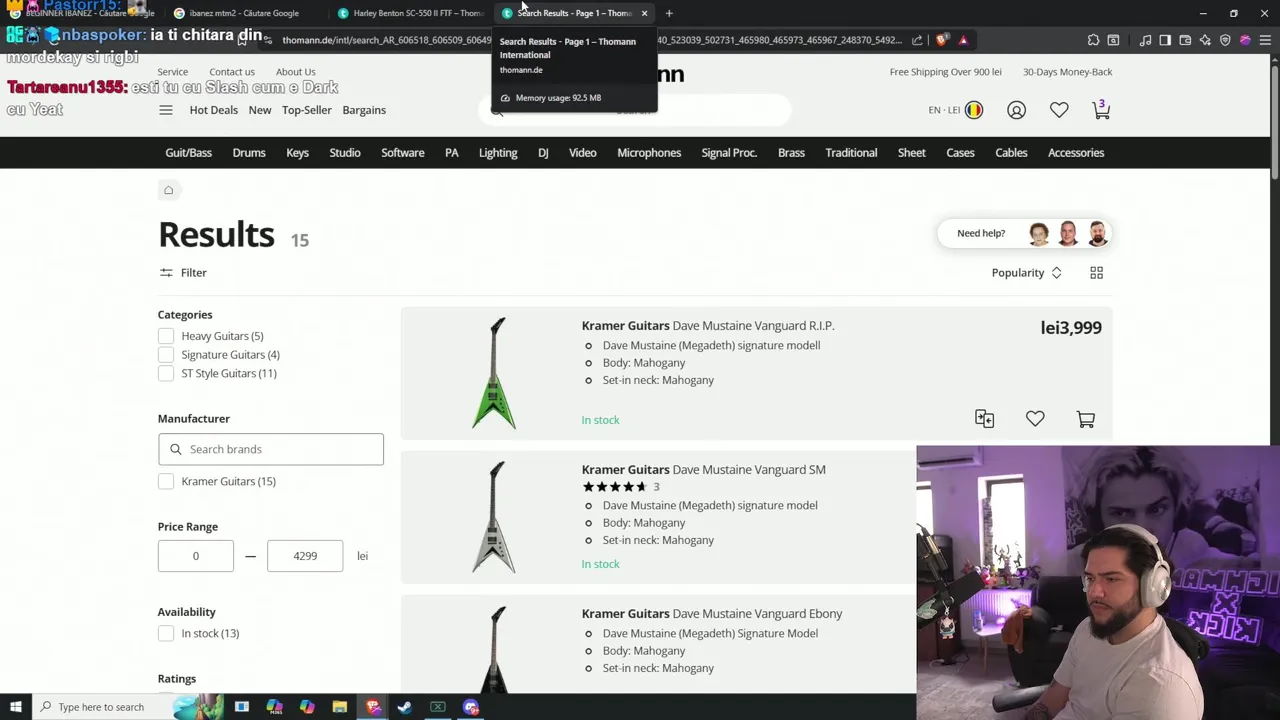Open the browser main menu icon

(x=1265, y=40)
